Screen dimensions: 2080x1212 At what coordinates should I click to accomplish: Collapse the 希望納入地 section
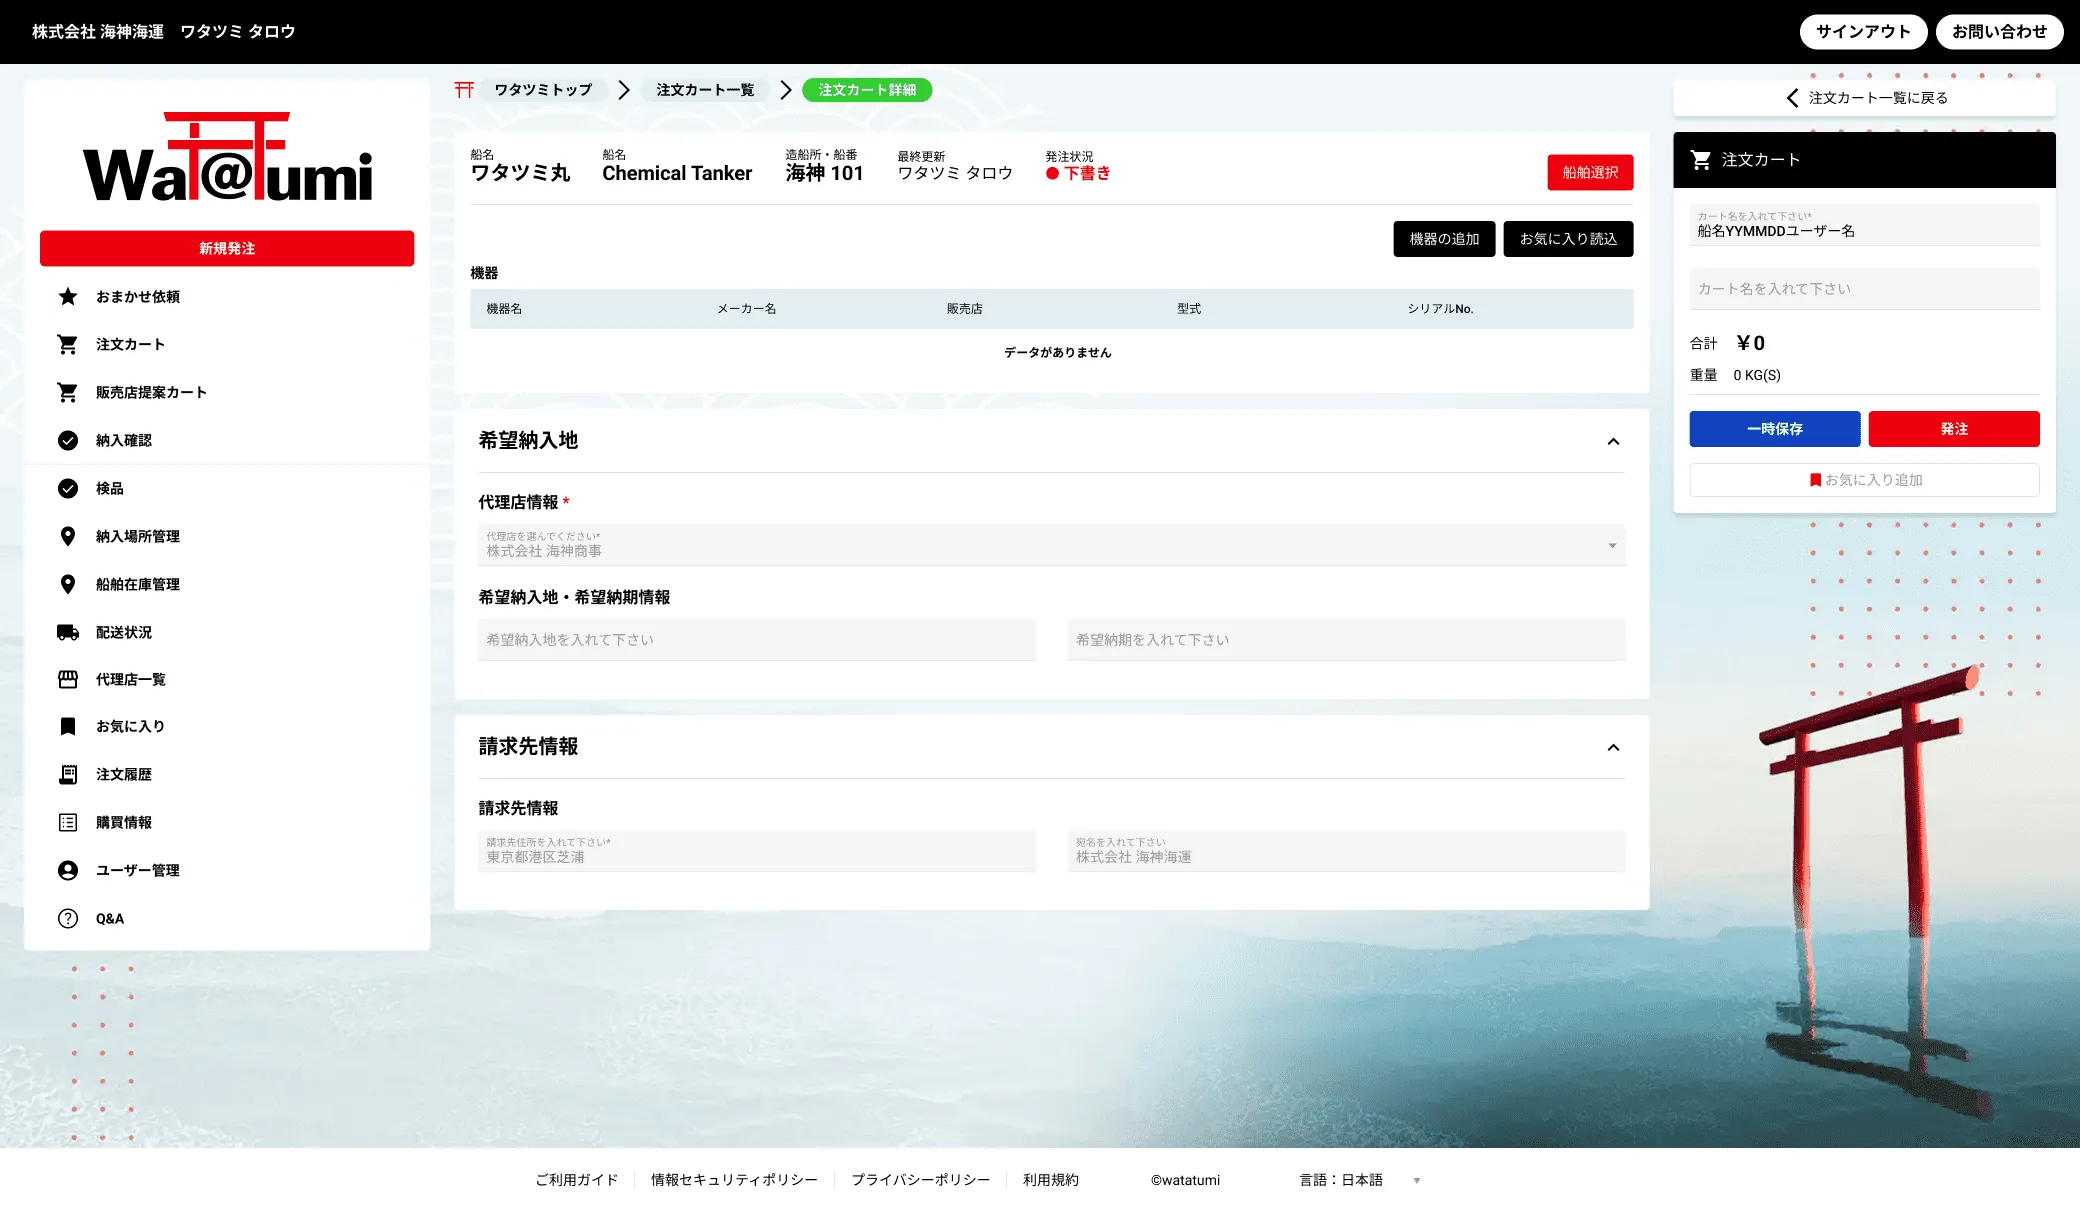coord(1613,441)
